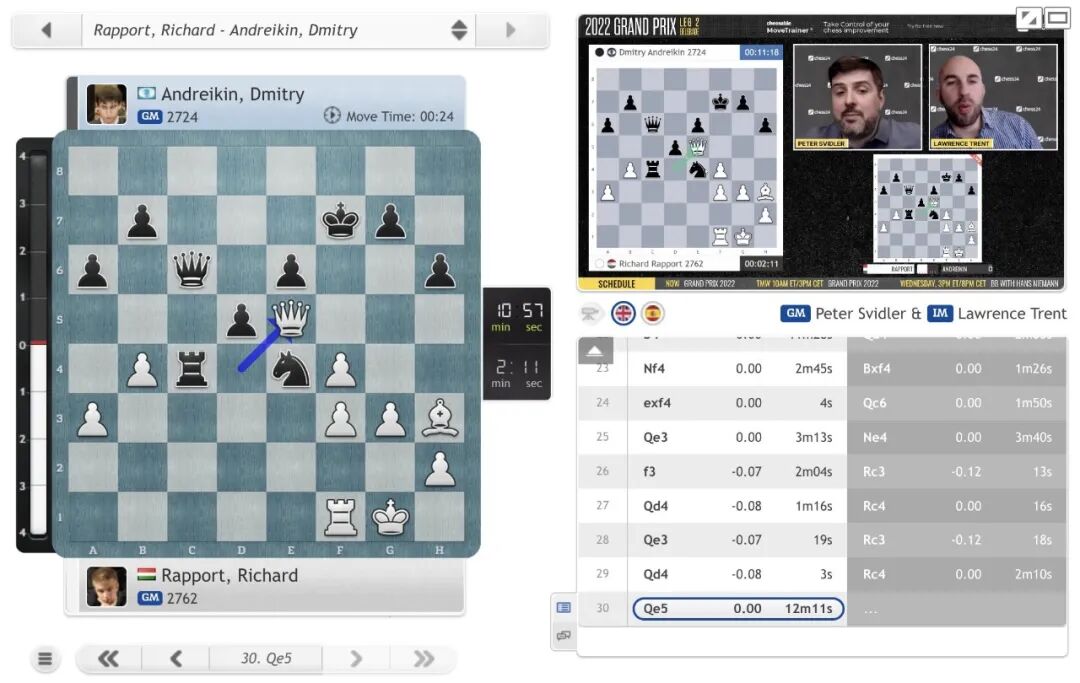Select the white bishop on h3
The width and height of the screenshot is (1080, 683).
click(x=439, y=418)
